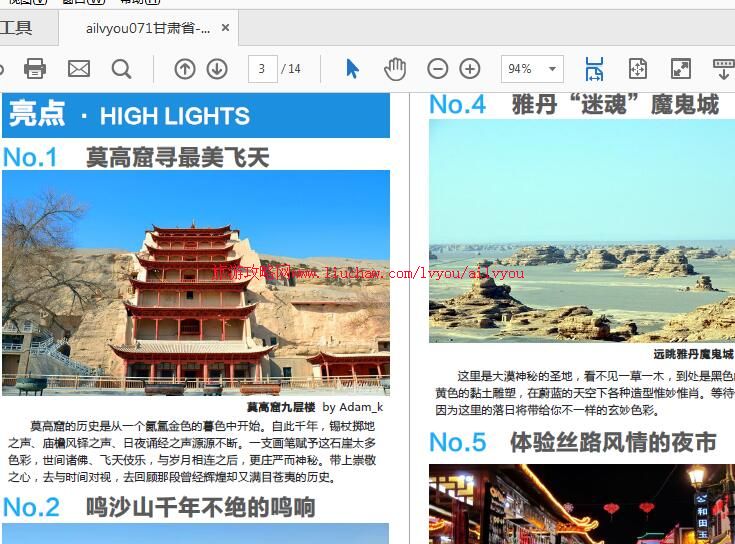Enter full screen with the diagonal arrows icon
Screen dimensions: 735x544
681,68
